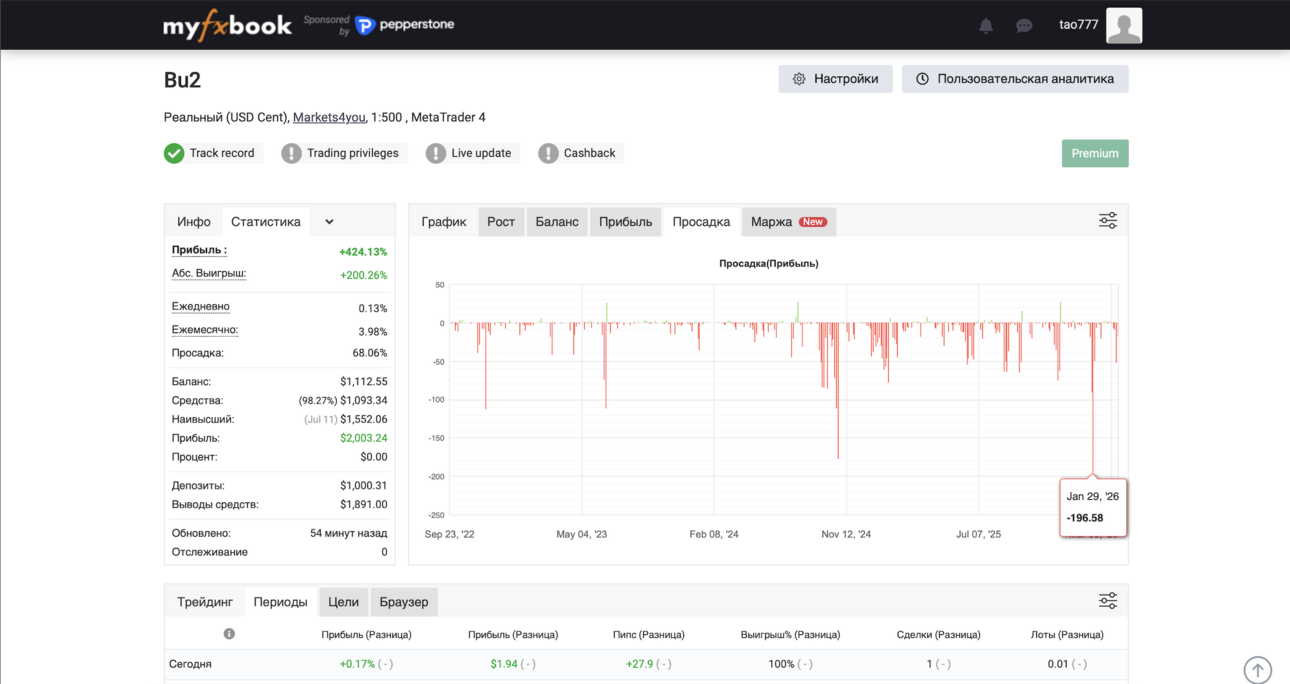Open periods table filter sliders icon
Viewport: 1290px width, 684px height.
tap(1108, 601)
